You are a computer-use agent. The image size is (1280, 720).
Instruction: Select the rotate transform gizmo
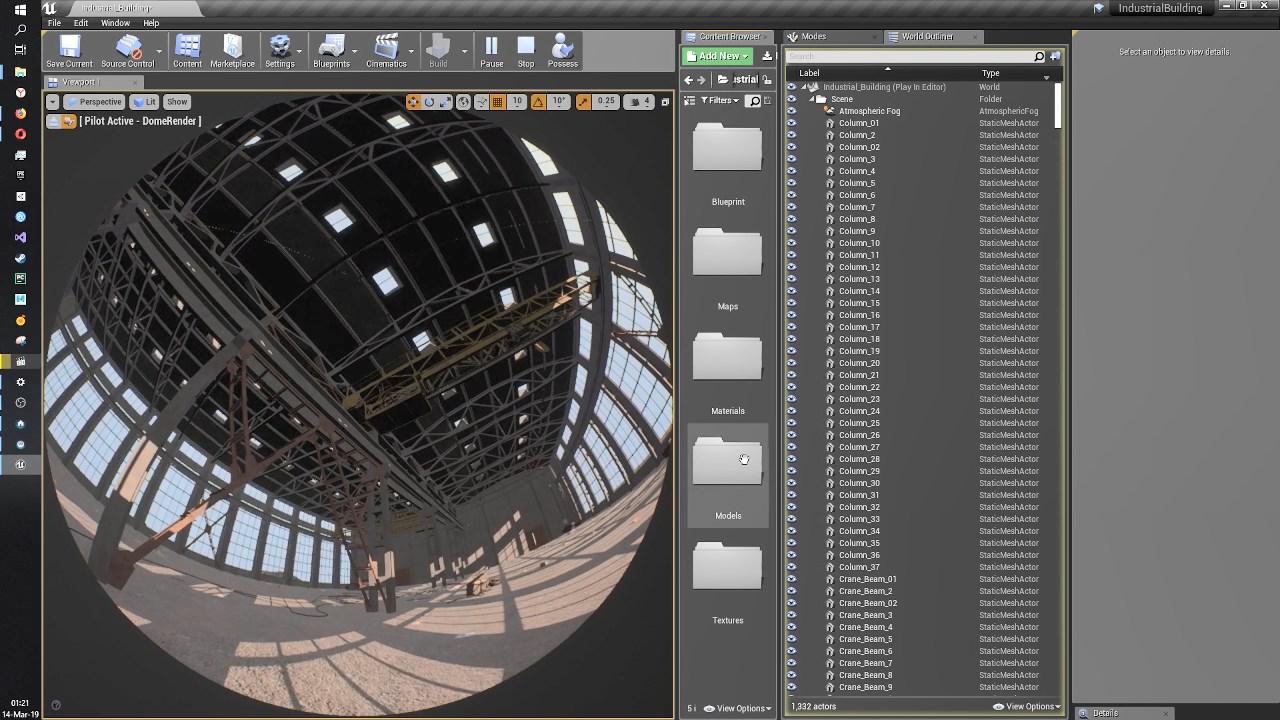tap(429, 102)
